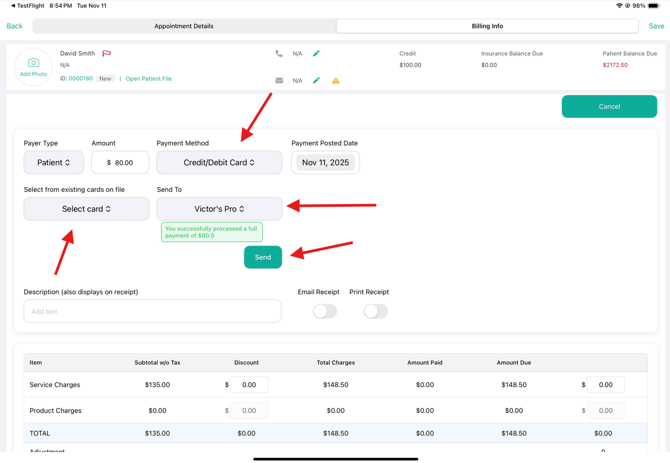Image resolution: width=670 pixels, height=463 pixels.
Task: Click the green Cancel button
Action: pos(609,106)
